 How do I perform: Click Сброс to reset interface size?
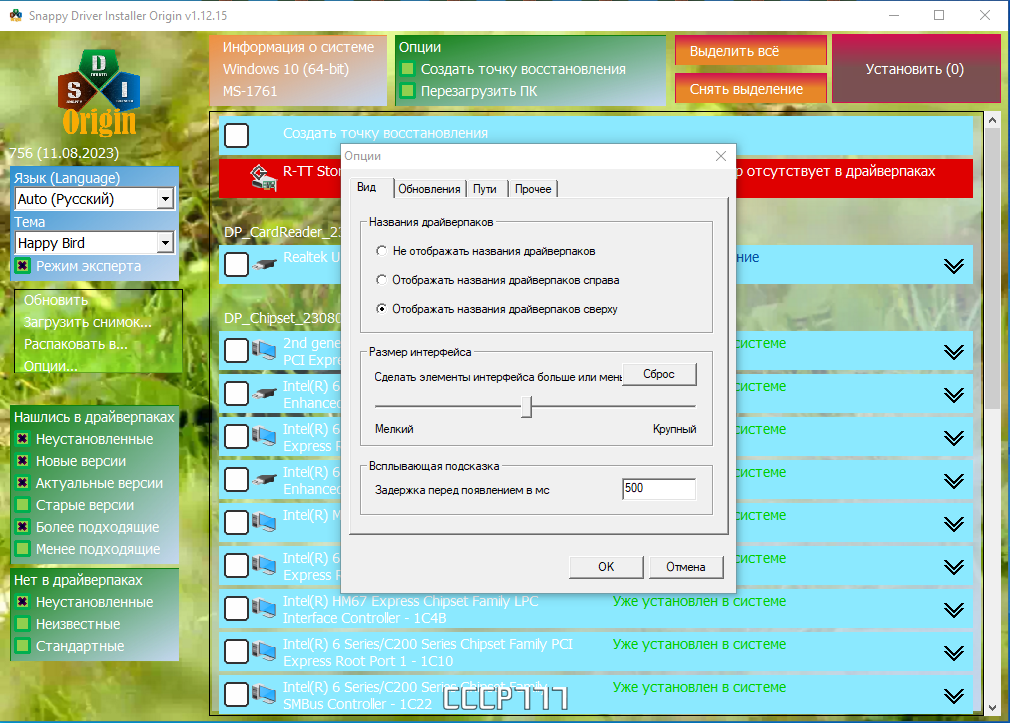(659, 374)
